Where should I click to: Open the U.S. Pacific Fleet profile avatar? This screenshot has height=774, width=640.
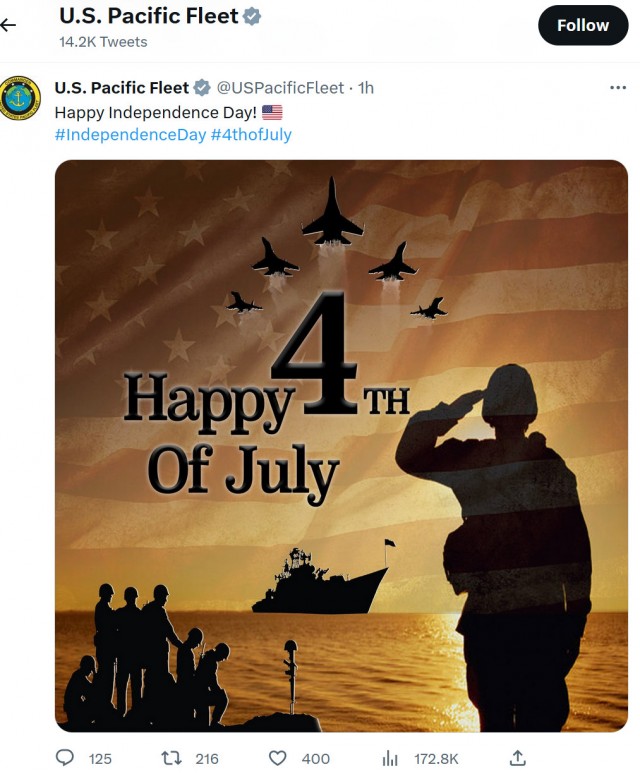20,98
